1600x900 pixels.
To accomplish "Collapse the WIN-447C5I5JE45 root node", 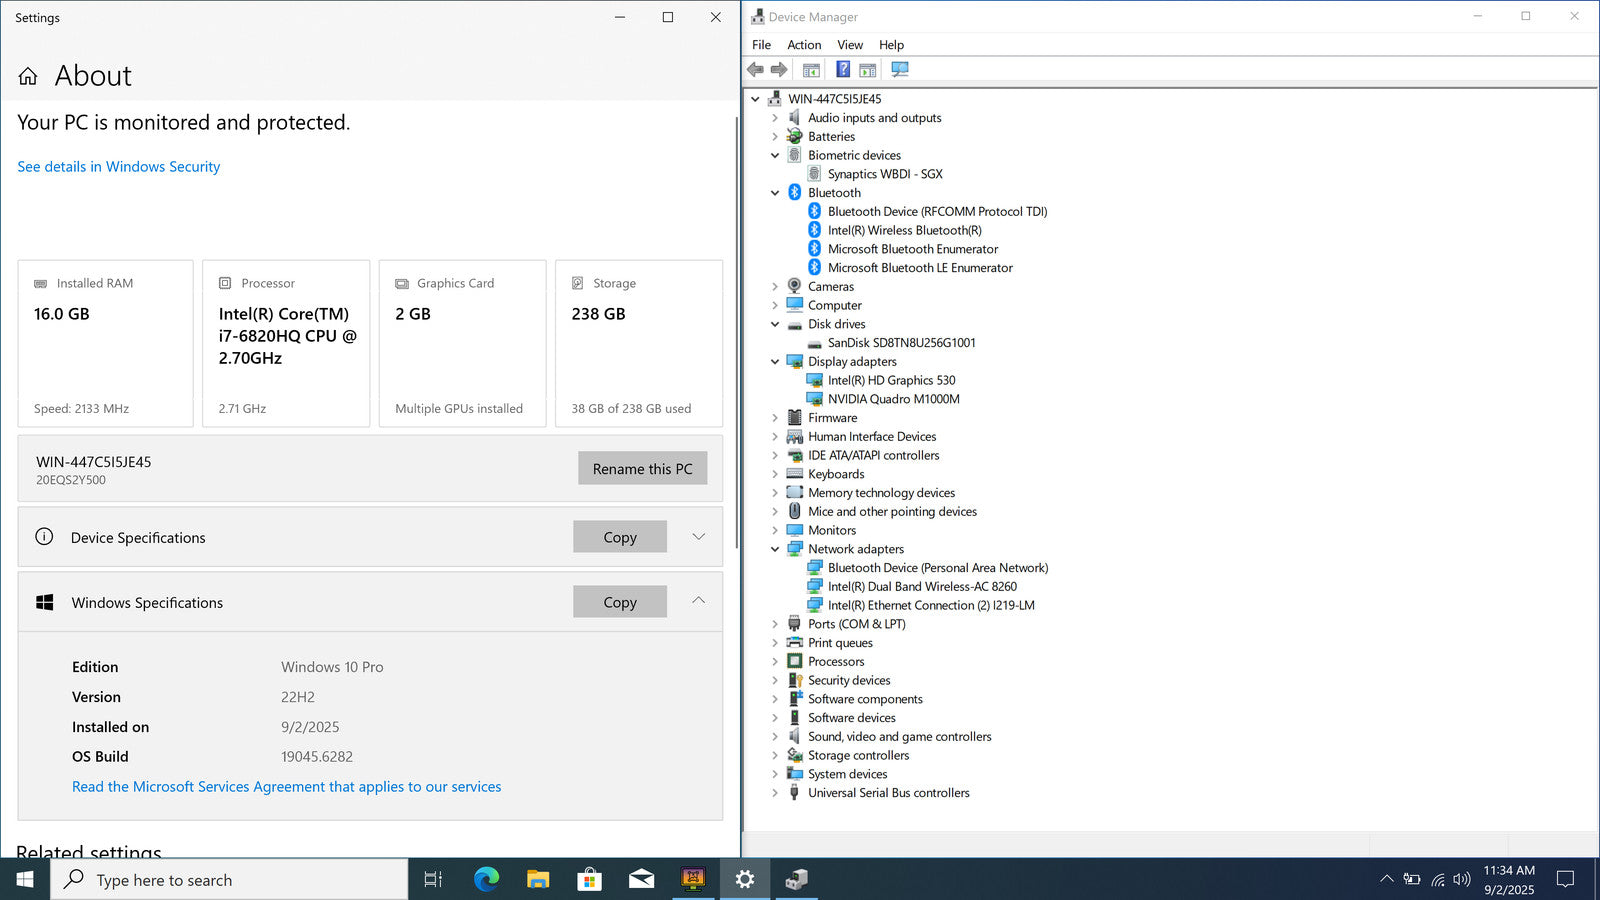I will tap(755, 99).
